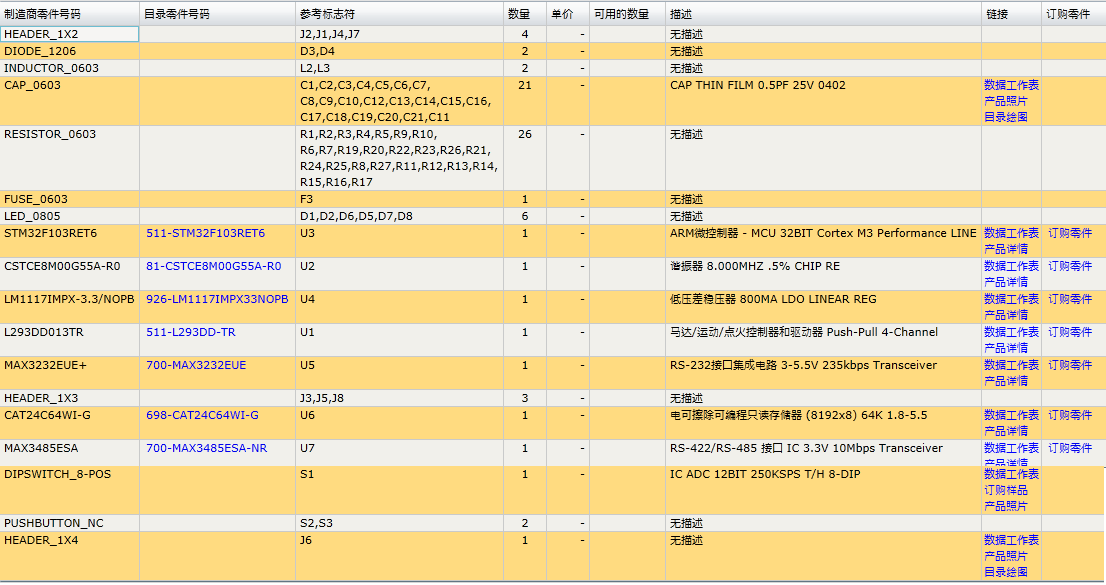This screenshot has height=585, width=1106.
Task: Open 产品照片 link in DIPSWITCH_8-POS row
Action: pos(1006,507)
